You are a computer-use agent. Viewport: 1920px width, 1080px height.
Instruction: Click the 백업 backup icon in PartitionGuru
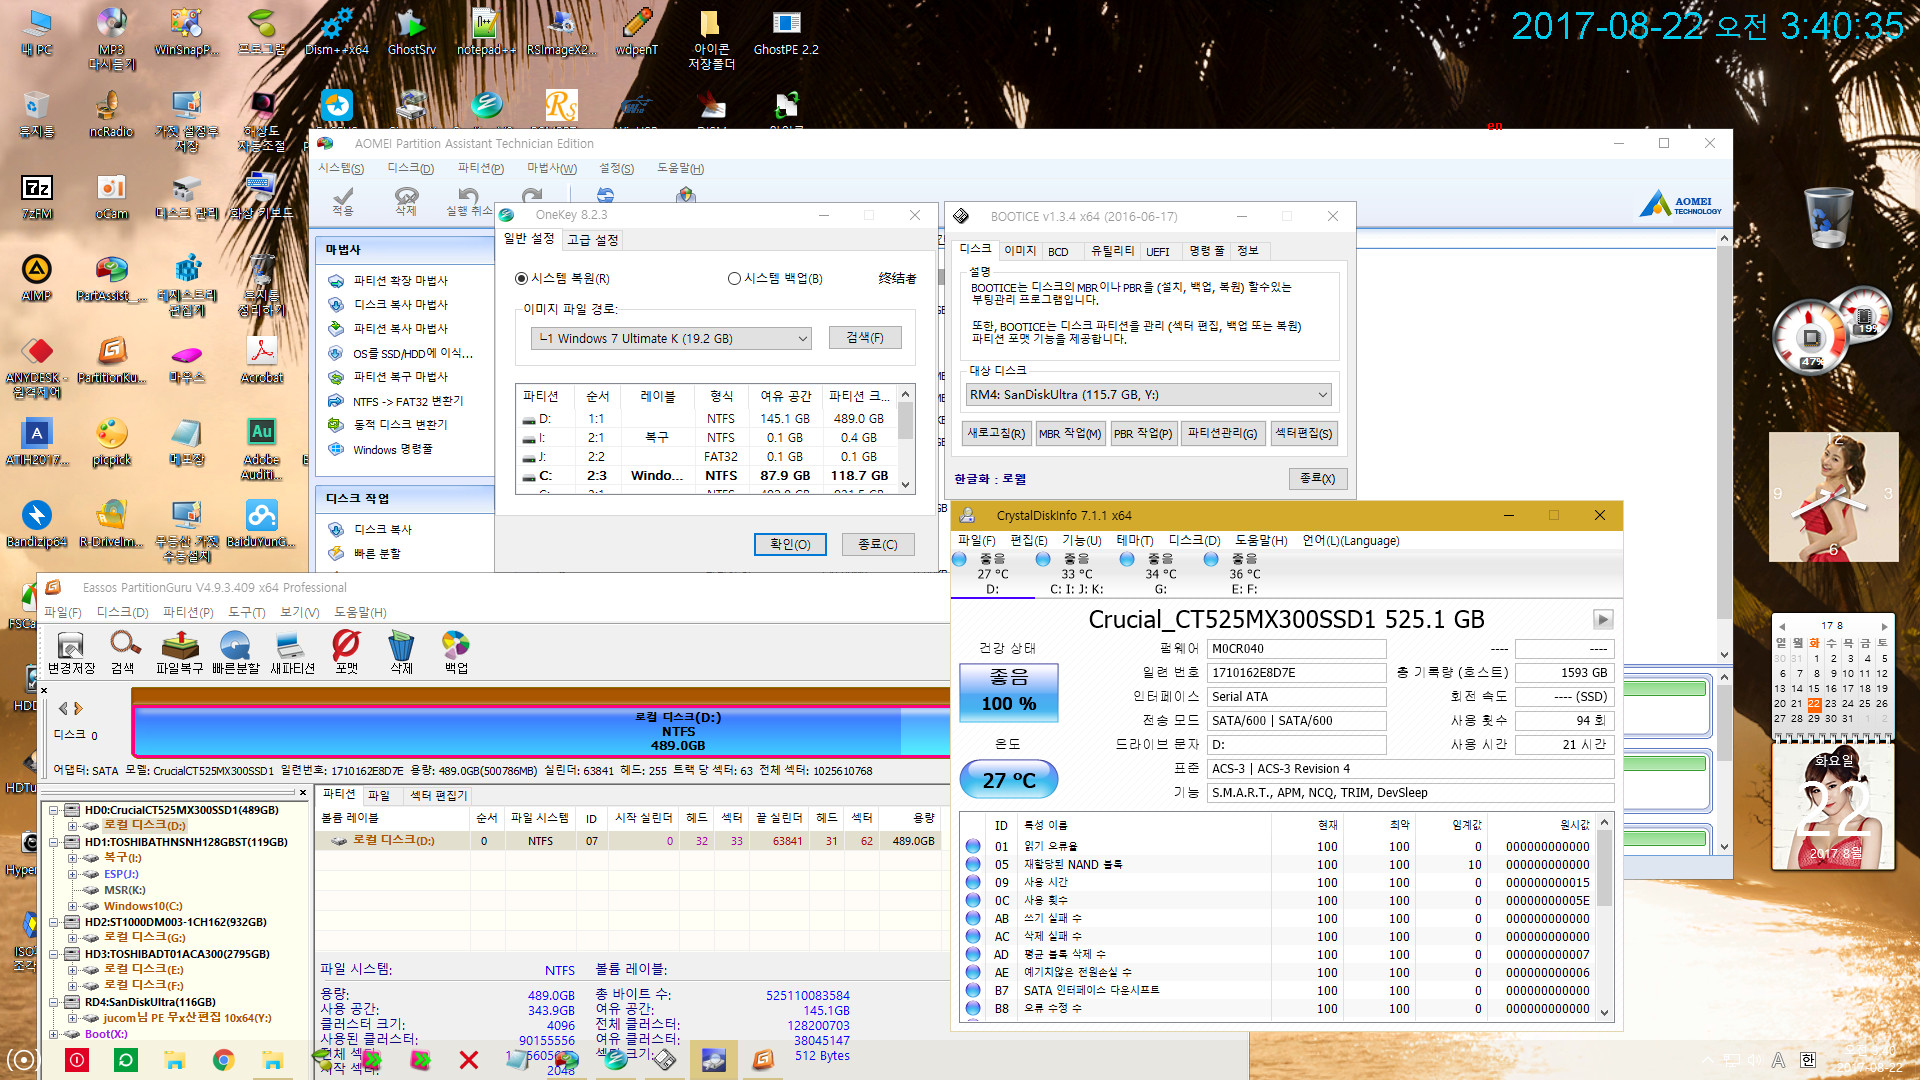456,653
